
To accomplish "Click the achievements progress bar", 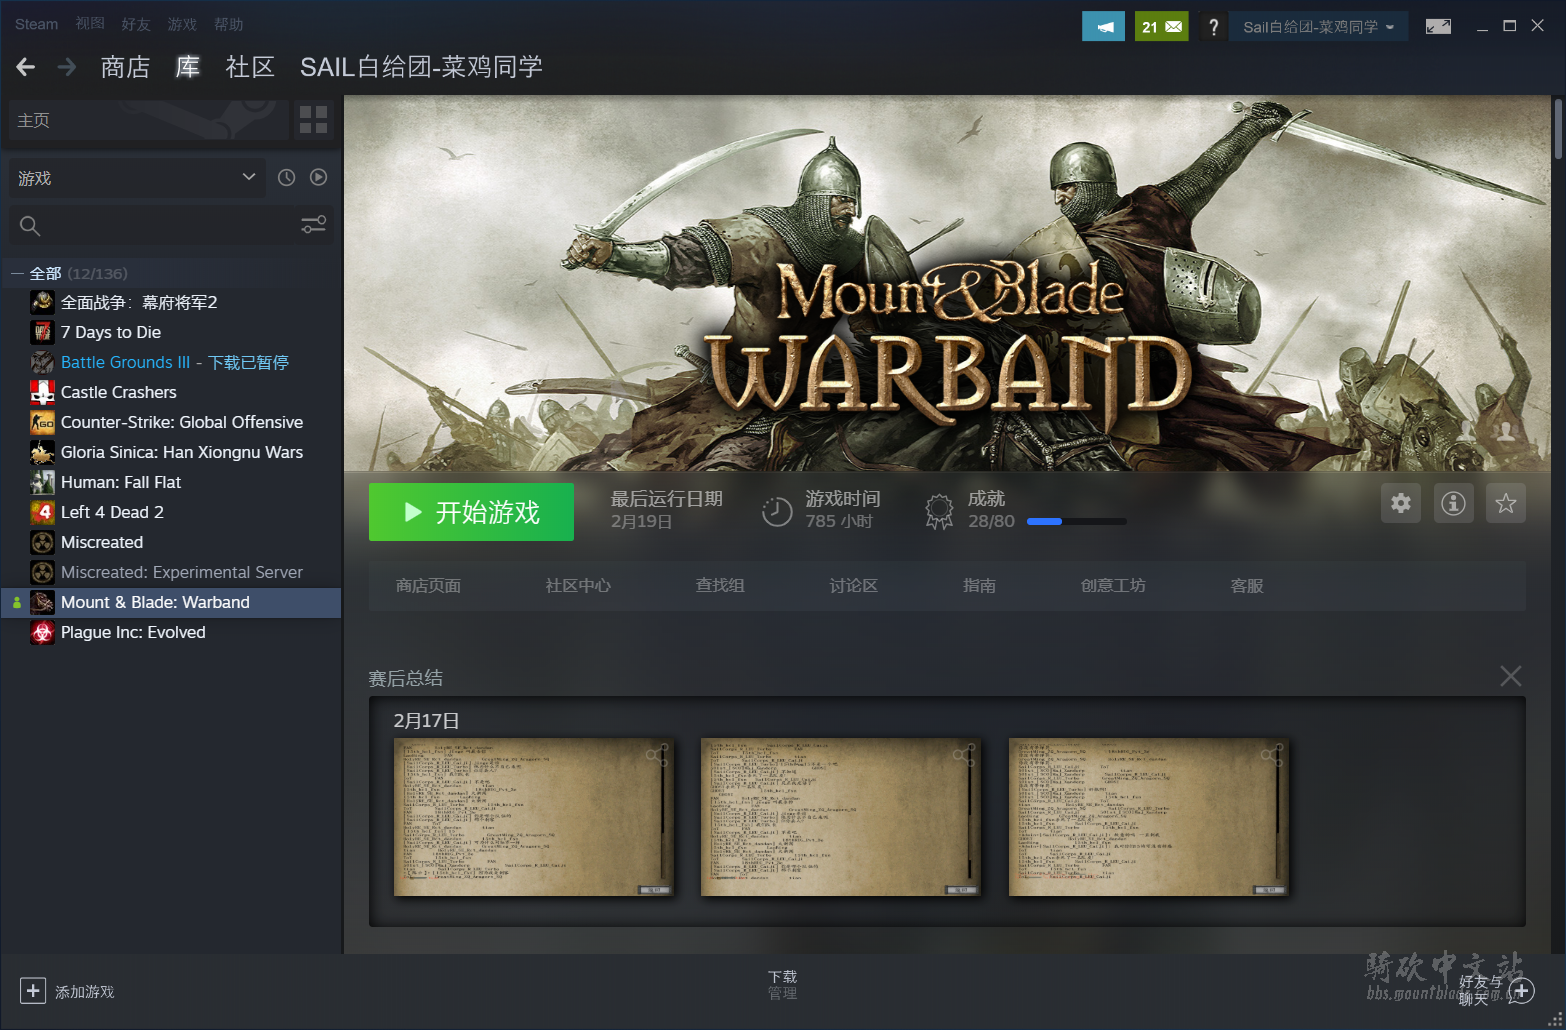I will (x=1076, y=521).
